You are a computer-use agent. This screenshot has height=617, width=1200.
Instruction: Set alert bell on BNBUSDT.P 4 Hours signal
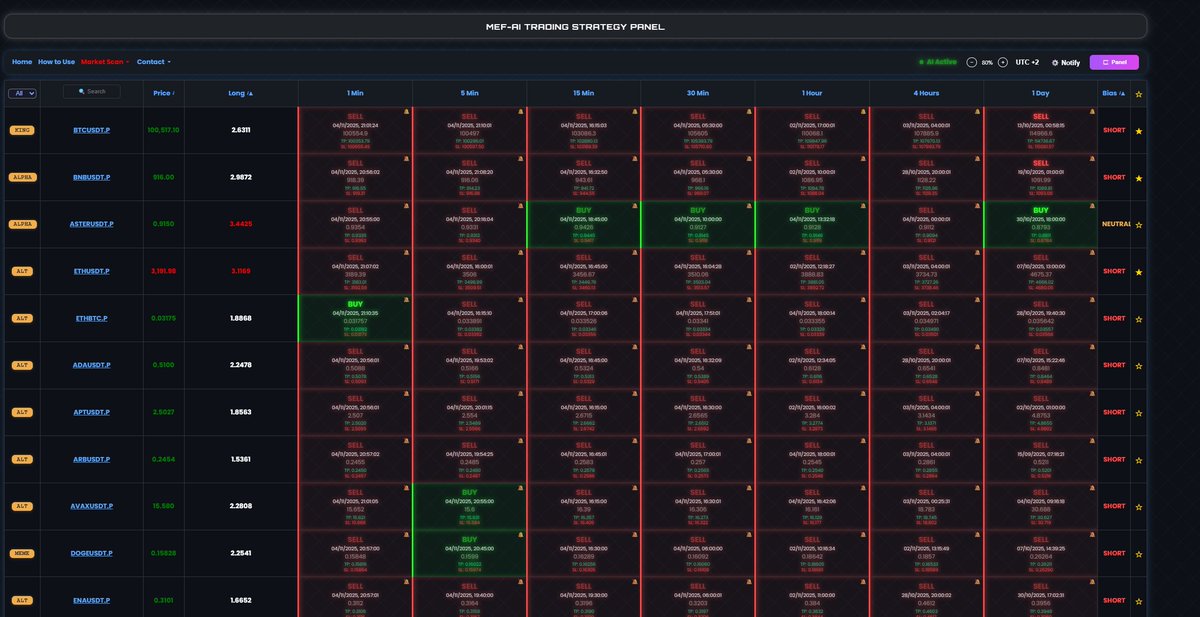pos(978,159)
